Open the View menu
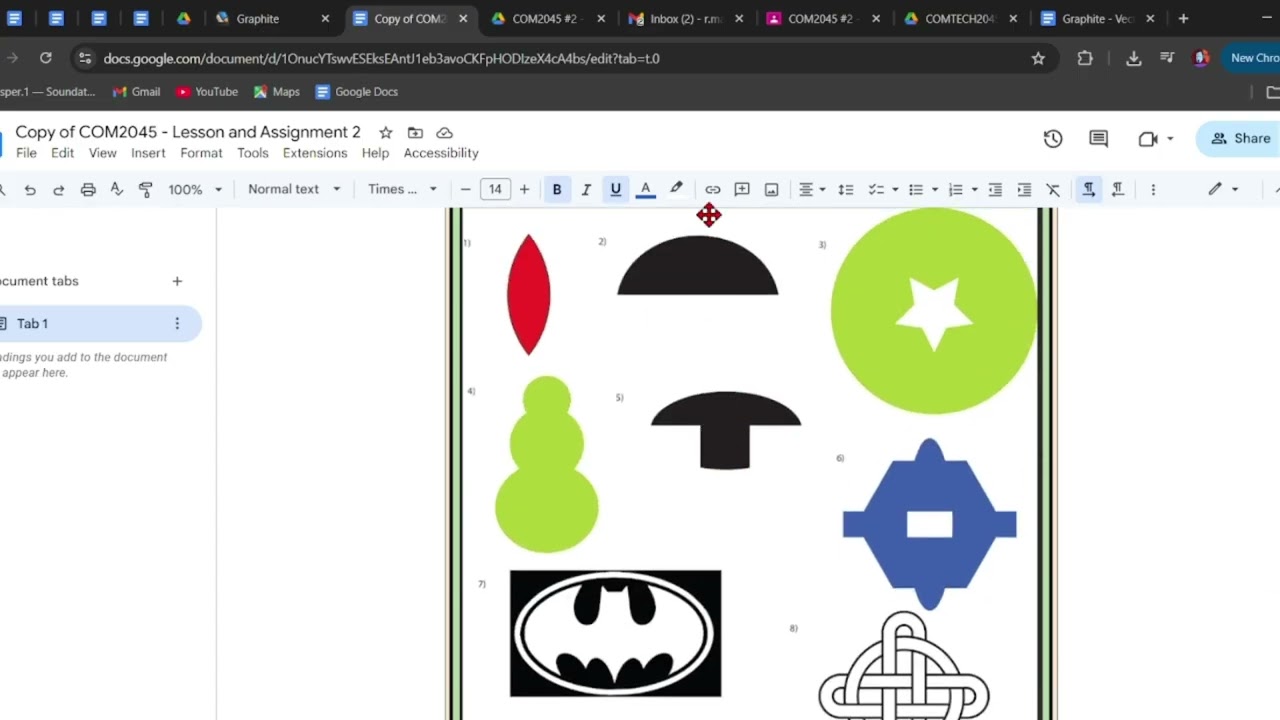Image resolution: width=1280 pixels, height=720 pixels. pyautogui.click(x=102, y=153)
